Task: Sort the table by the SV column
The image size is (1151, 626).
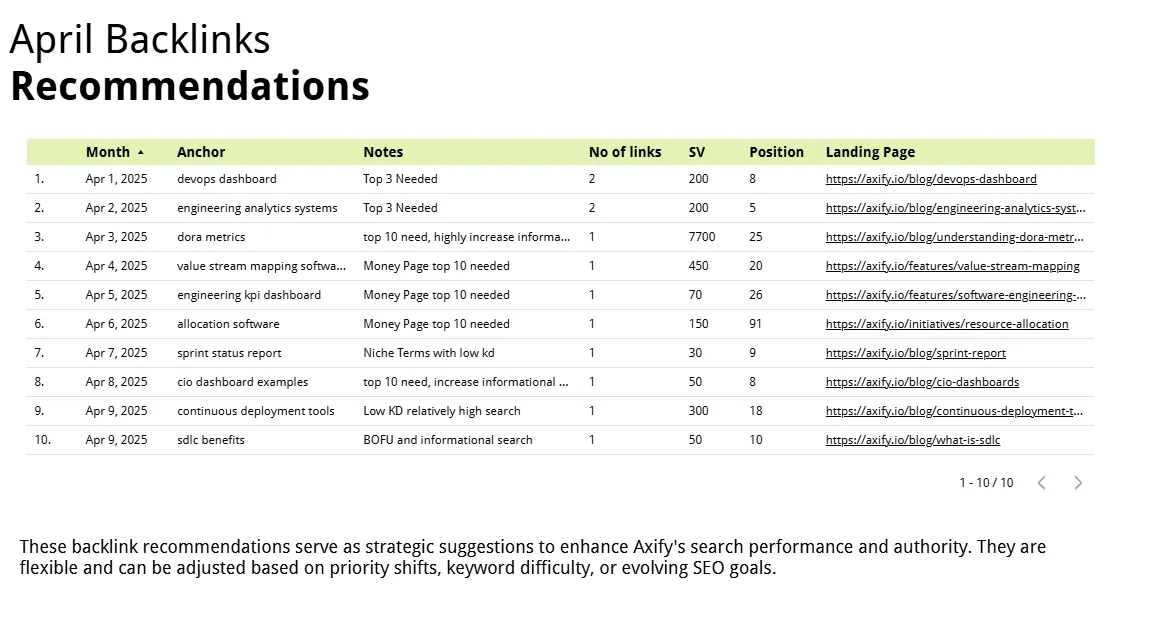Action: (695, 151)
